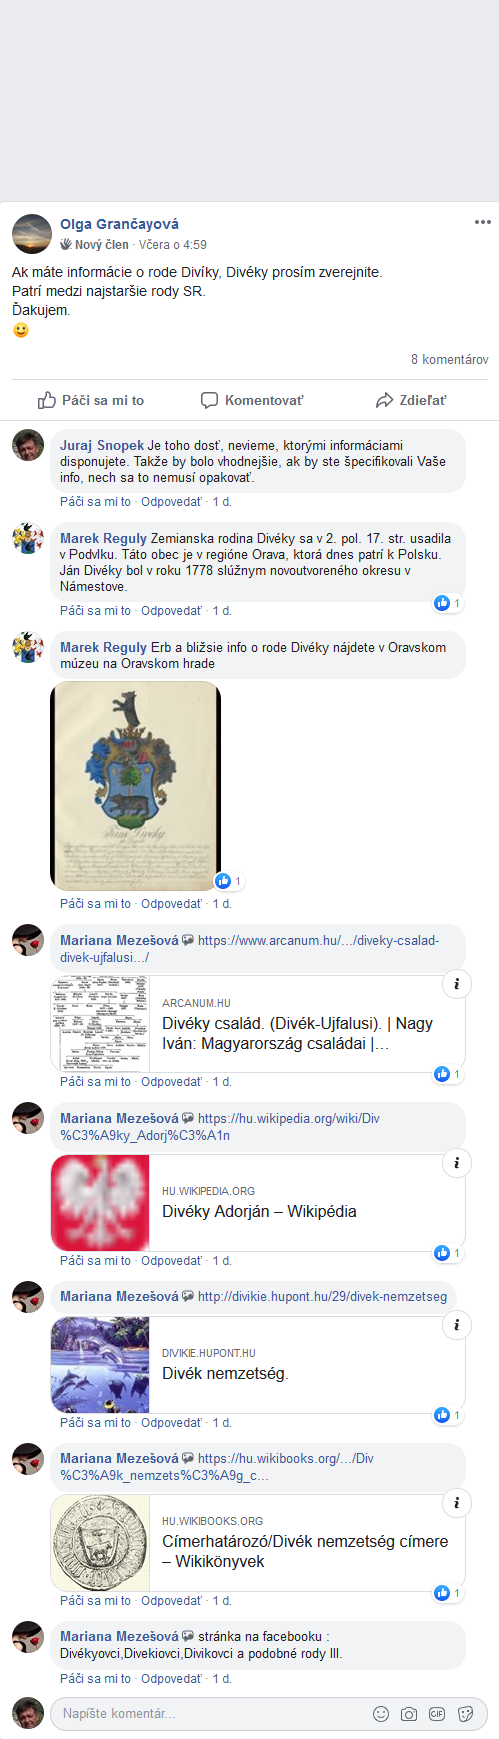Click the camera icon to attach photo
The height and width of the screenshot is (1739, 499).
409,1714
